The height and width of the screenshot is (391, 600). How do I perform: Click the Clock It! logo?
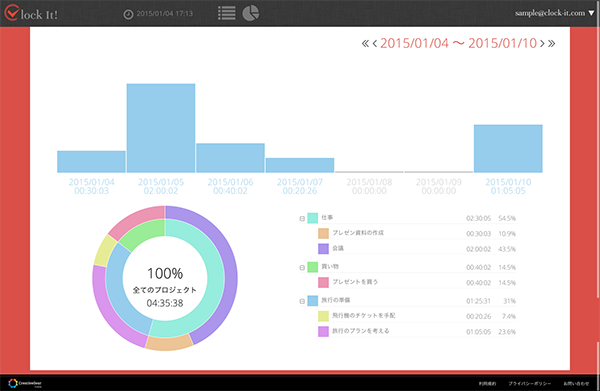tap(31, 13)
